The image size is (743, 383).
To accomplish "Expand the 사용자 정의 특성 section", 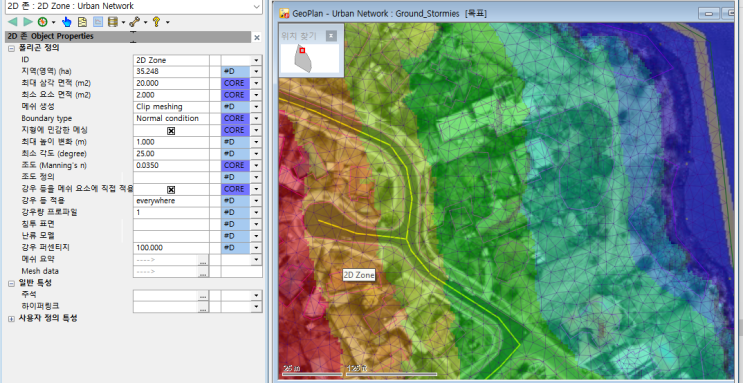I will tap(11, 319).
